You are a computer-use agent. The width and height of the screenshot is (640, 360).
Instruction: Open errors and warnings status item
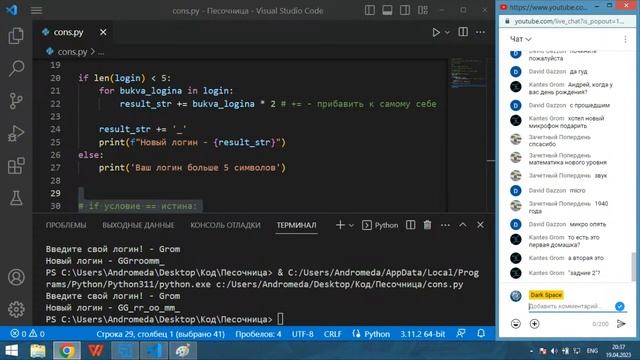click(x=27, y=334)
